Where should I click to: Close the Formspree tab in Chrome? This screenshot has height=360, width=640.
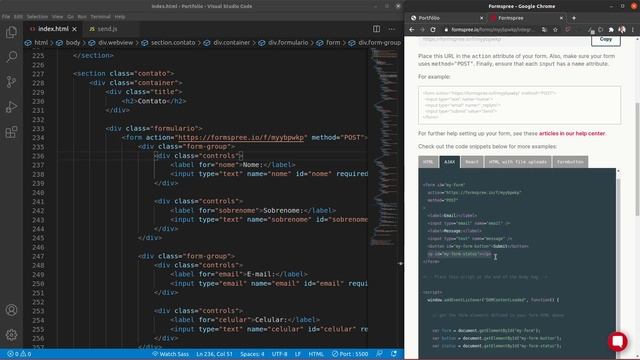click(x=561, y=18)
